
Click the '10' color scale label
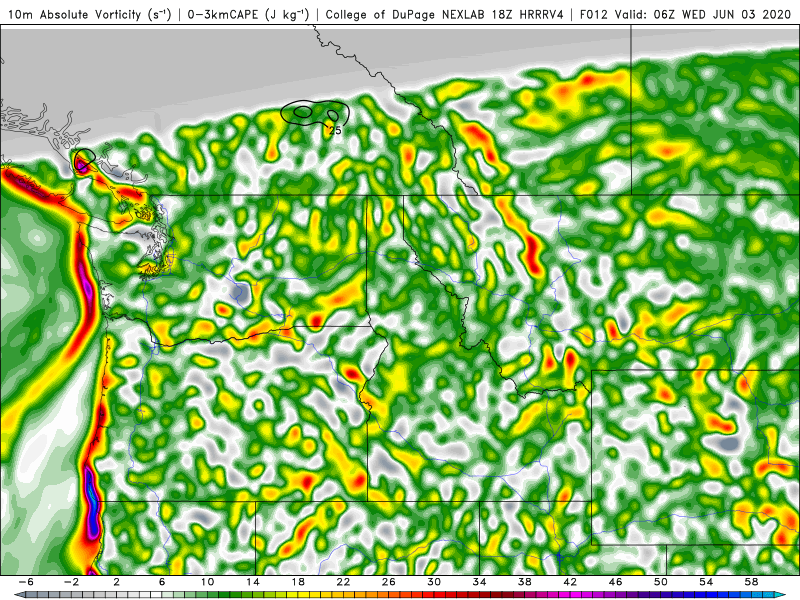pyautogui.click(x=207, y=582)
